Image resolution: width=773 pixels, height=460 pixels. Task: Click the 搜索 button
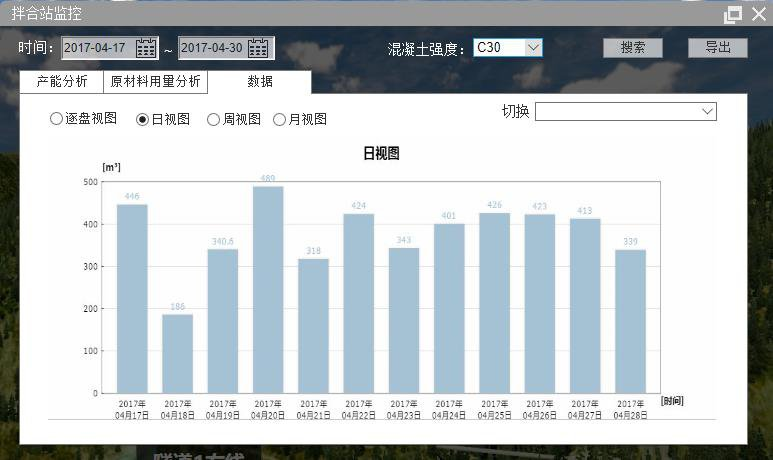click(632, 48)
